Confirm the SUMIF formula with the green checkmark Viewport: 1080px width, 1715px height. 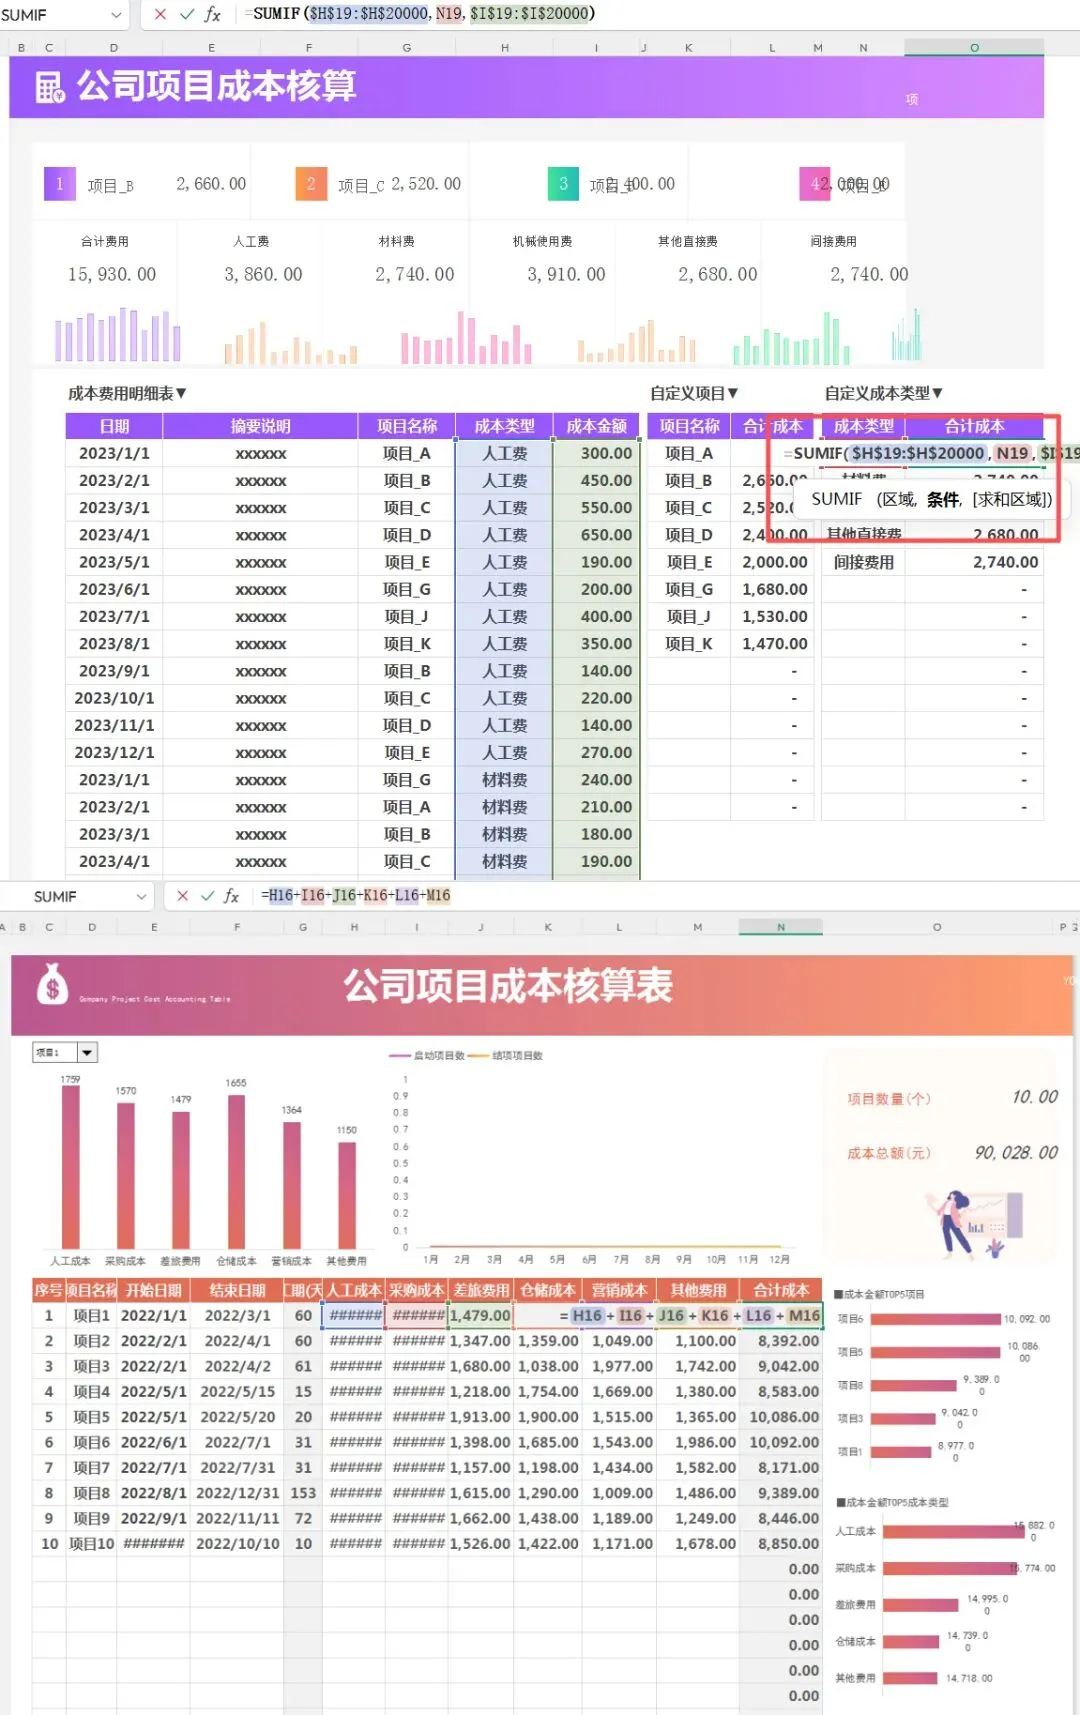click(x=186, y=14)
